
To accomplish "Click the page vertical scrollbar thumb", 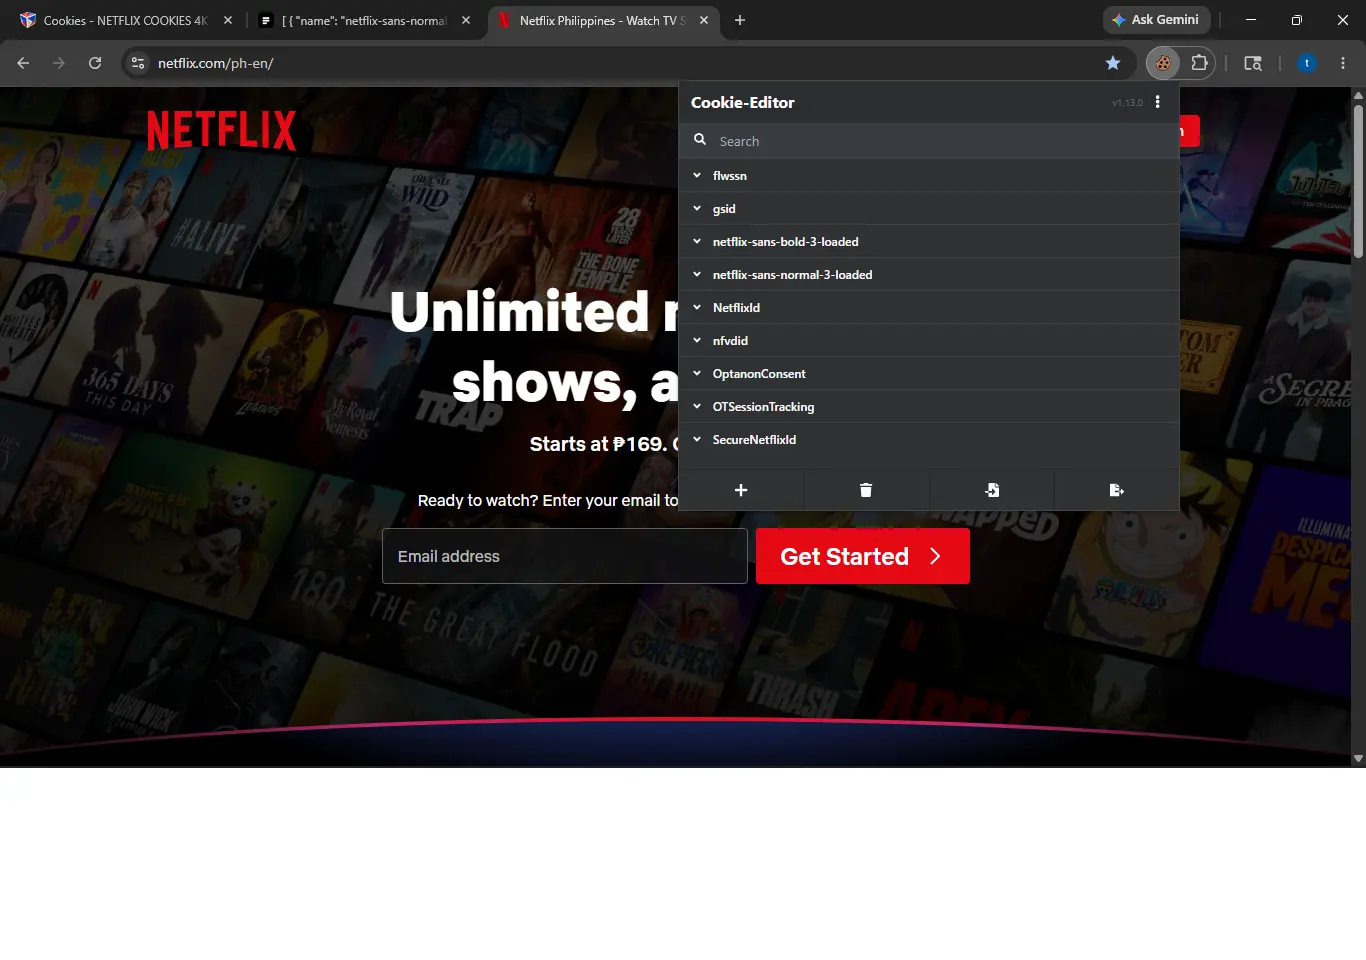I will click(1358, 180).
